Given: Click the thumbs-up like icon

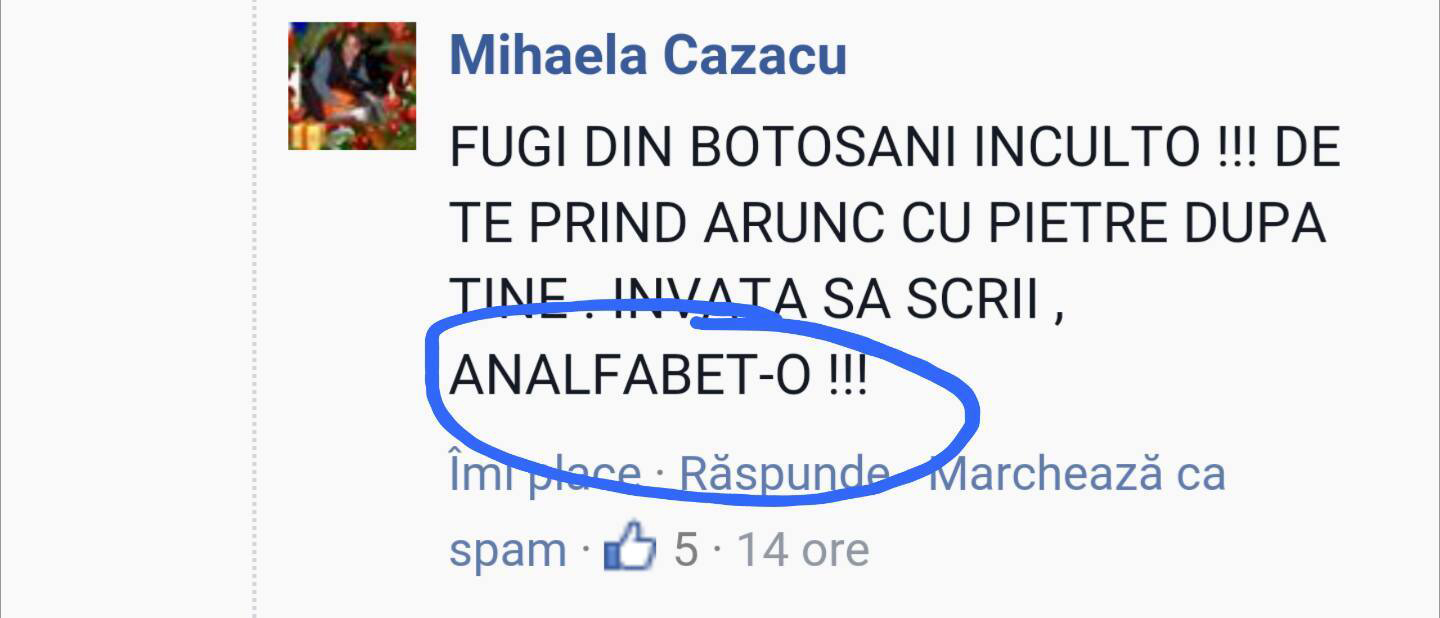Looking at the screenshot, I should [x=630, y=548].
